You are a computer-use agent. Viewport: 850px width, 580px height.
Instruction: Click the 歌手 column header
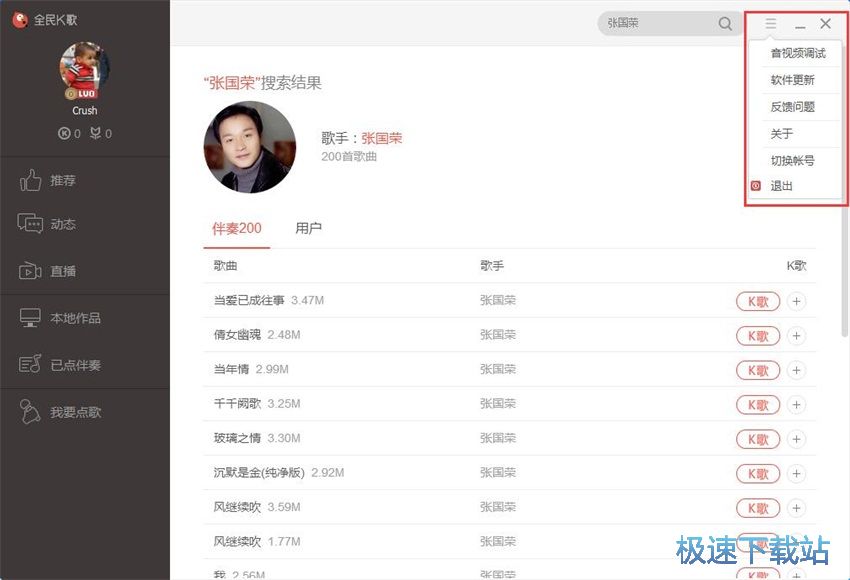[x=492, y=266]
